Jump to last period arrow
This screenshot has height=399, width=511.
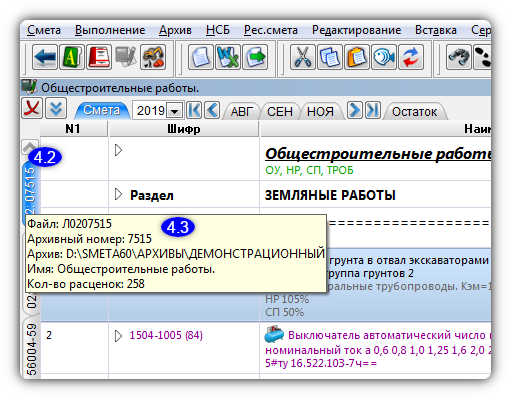click(373, 110)
